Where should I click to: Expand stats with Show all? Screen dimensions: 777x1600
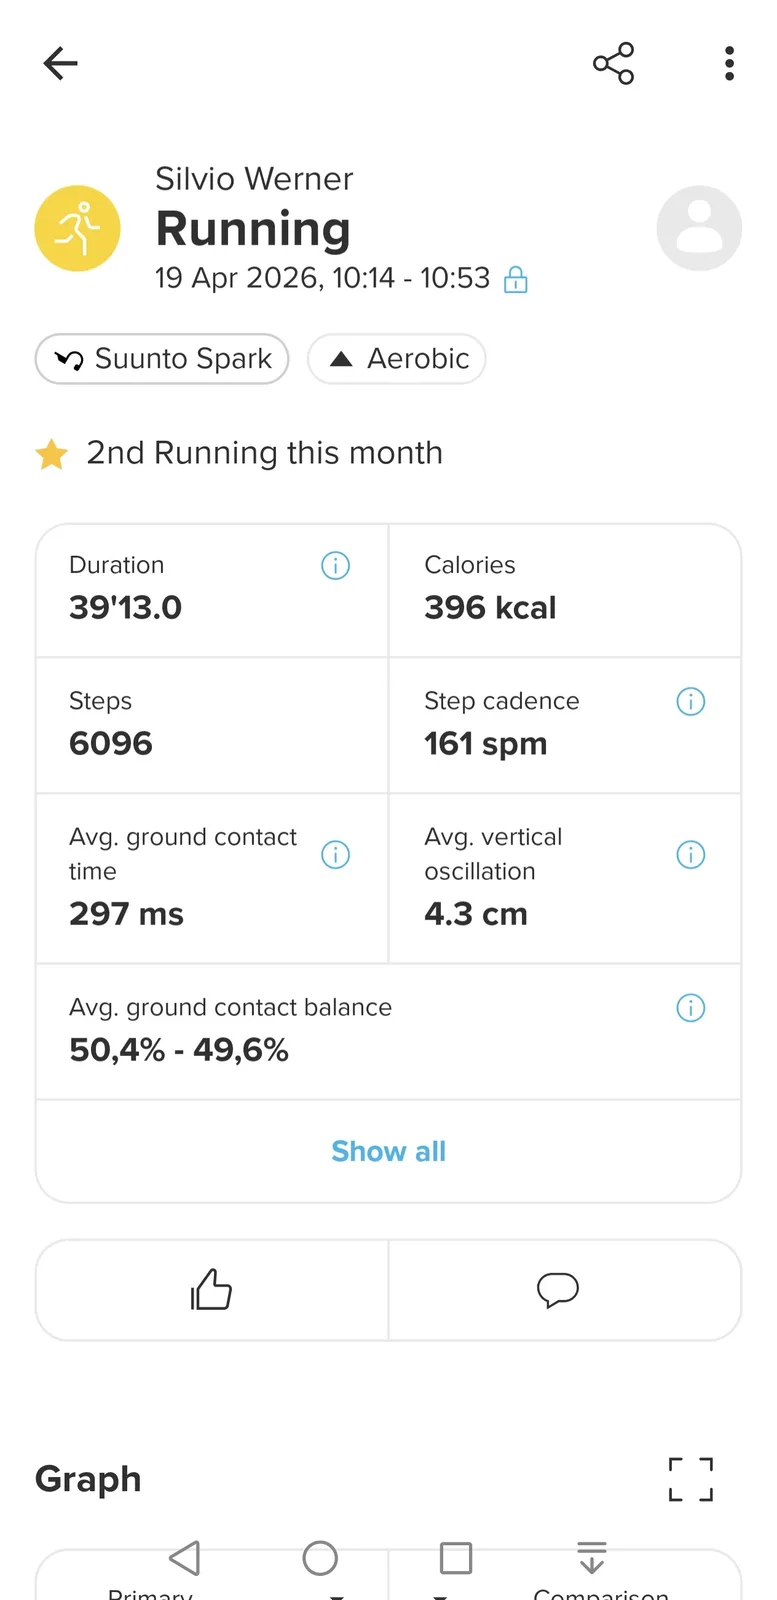[388, 1152]
